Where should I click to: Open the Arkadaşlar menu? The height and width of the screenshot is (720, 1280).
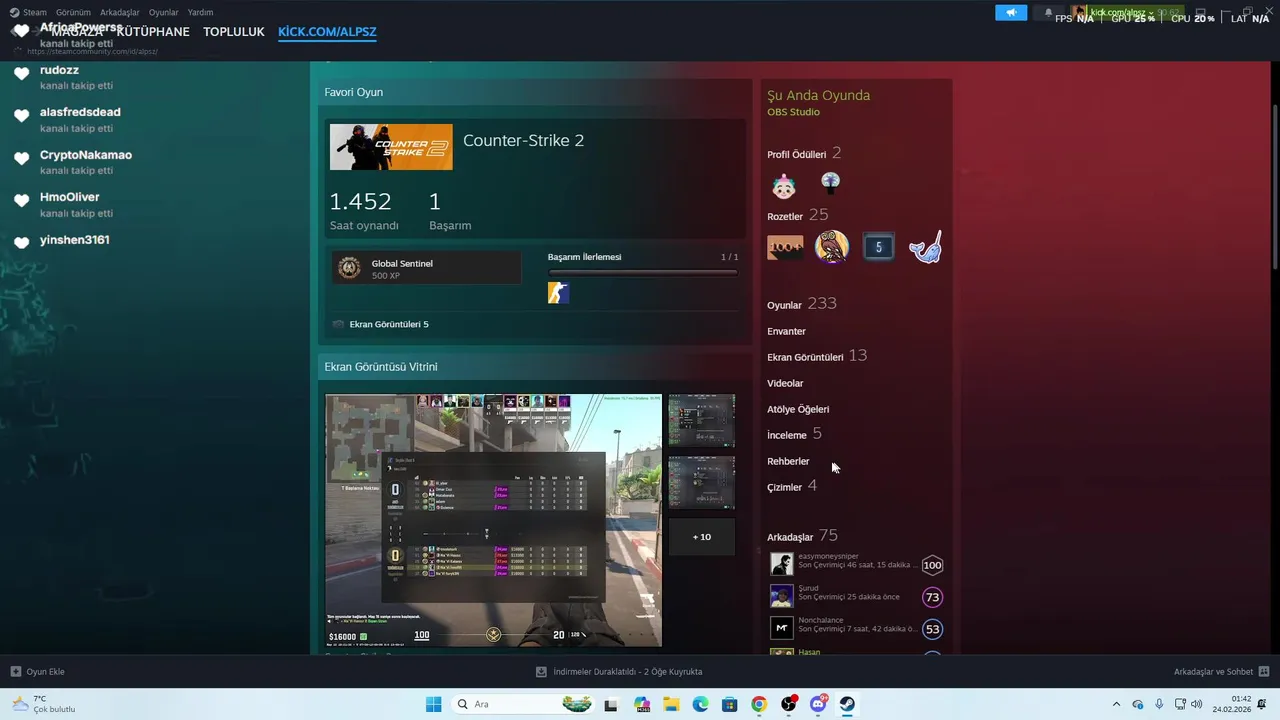pos(120,12)
